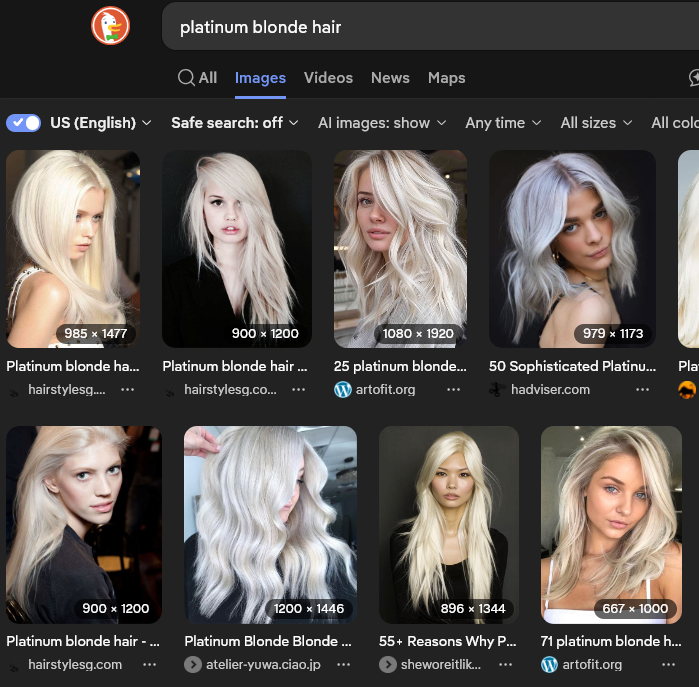Click hadviser.com scissors favicon
The width and height of the screenshot is (699, 687).
(x=497, y=390)
